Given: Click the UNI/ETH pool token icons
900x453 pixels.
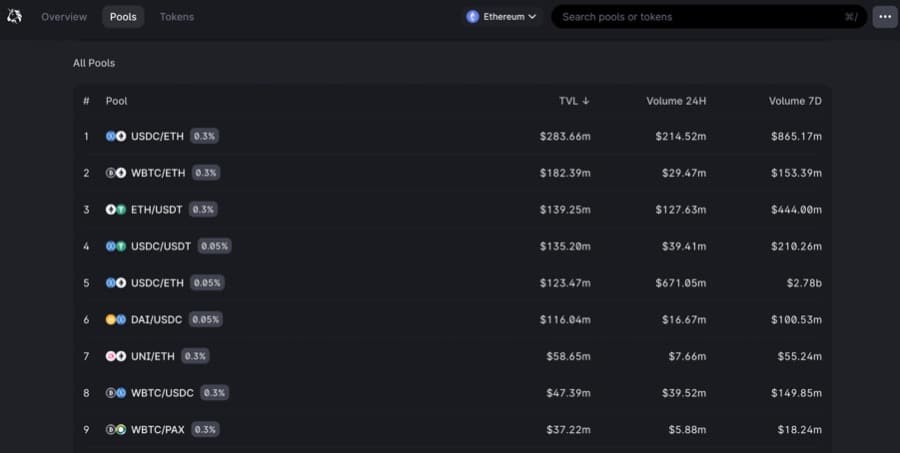Looking at the screenshot, I should pyautogui.click(x=116, y=356).
